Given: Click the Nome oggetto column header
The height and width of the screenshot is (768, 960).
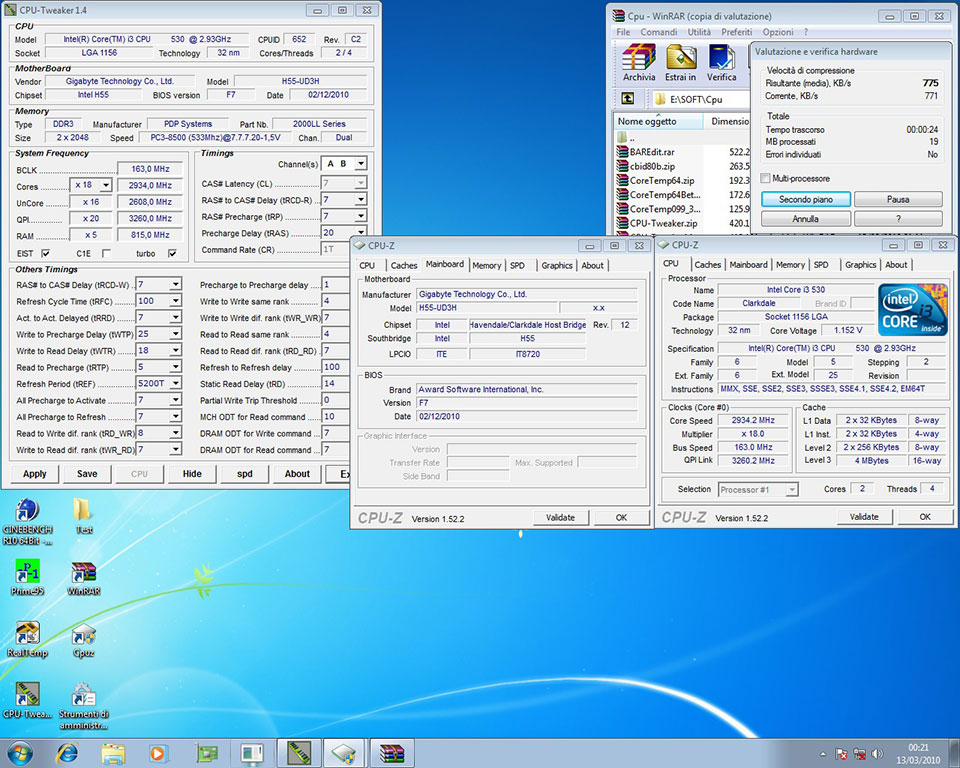Looking at the screenshot, I should (659, 121).
